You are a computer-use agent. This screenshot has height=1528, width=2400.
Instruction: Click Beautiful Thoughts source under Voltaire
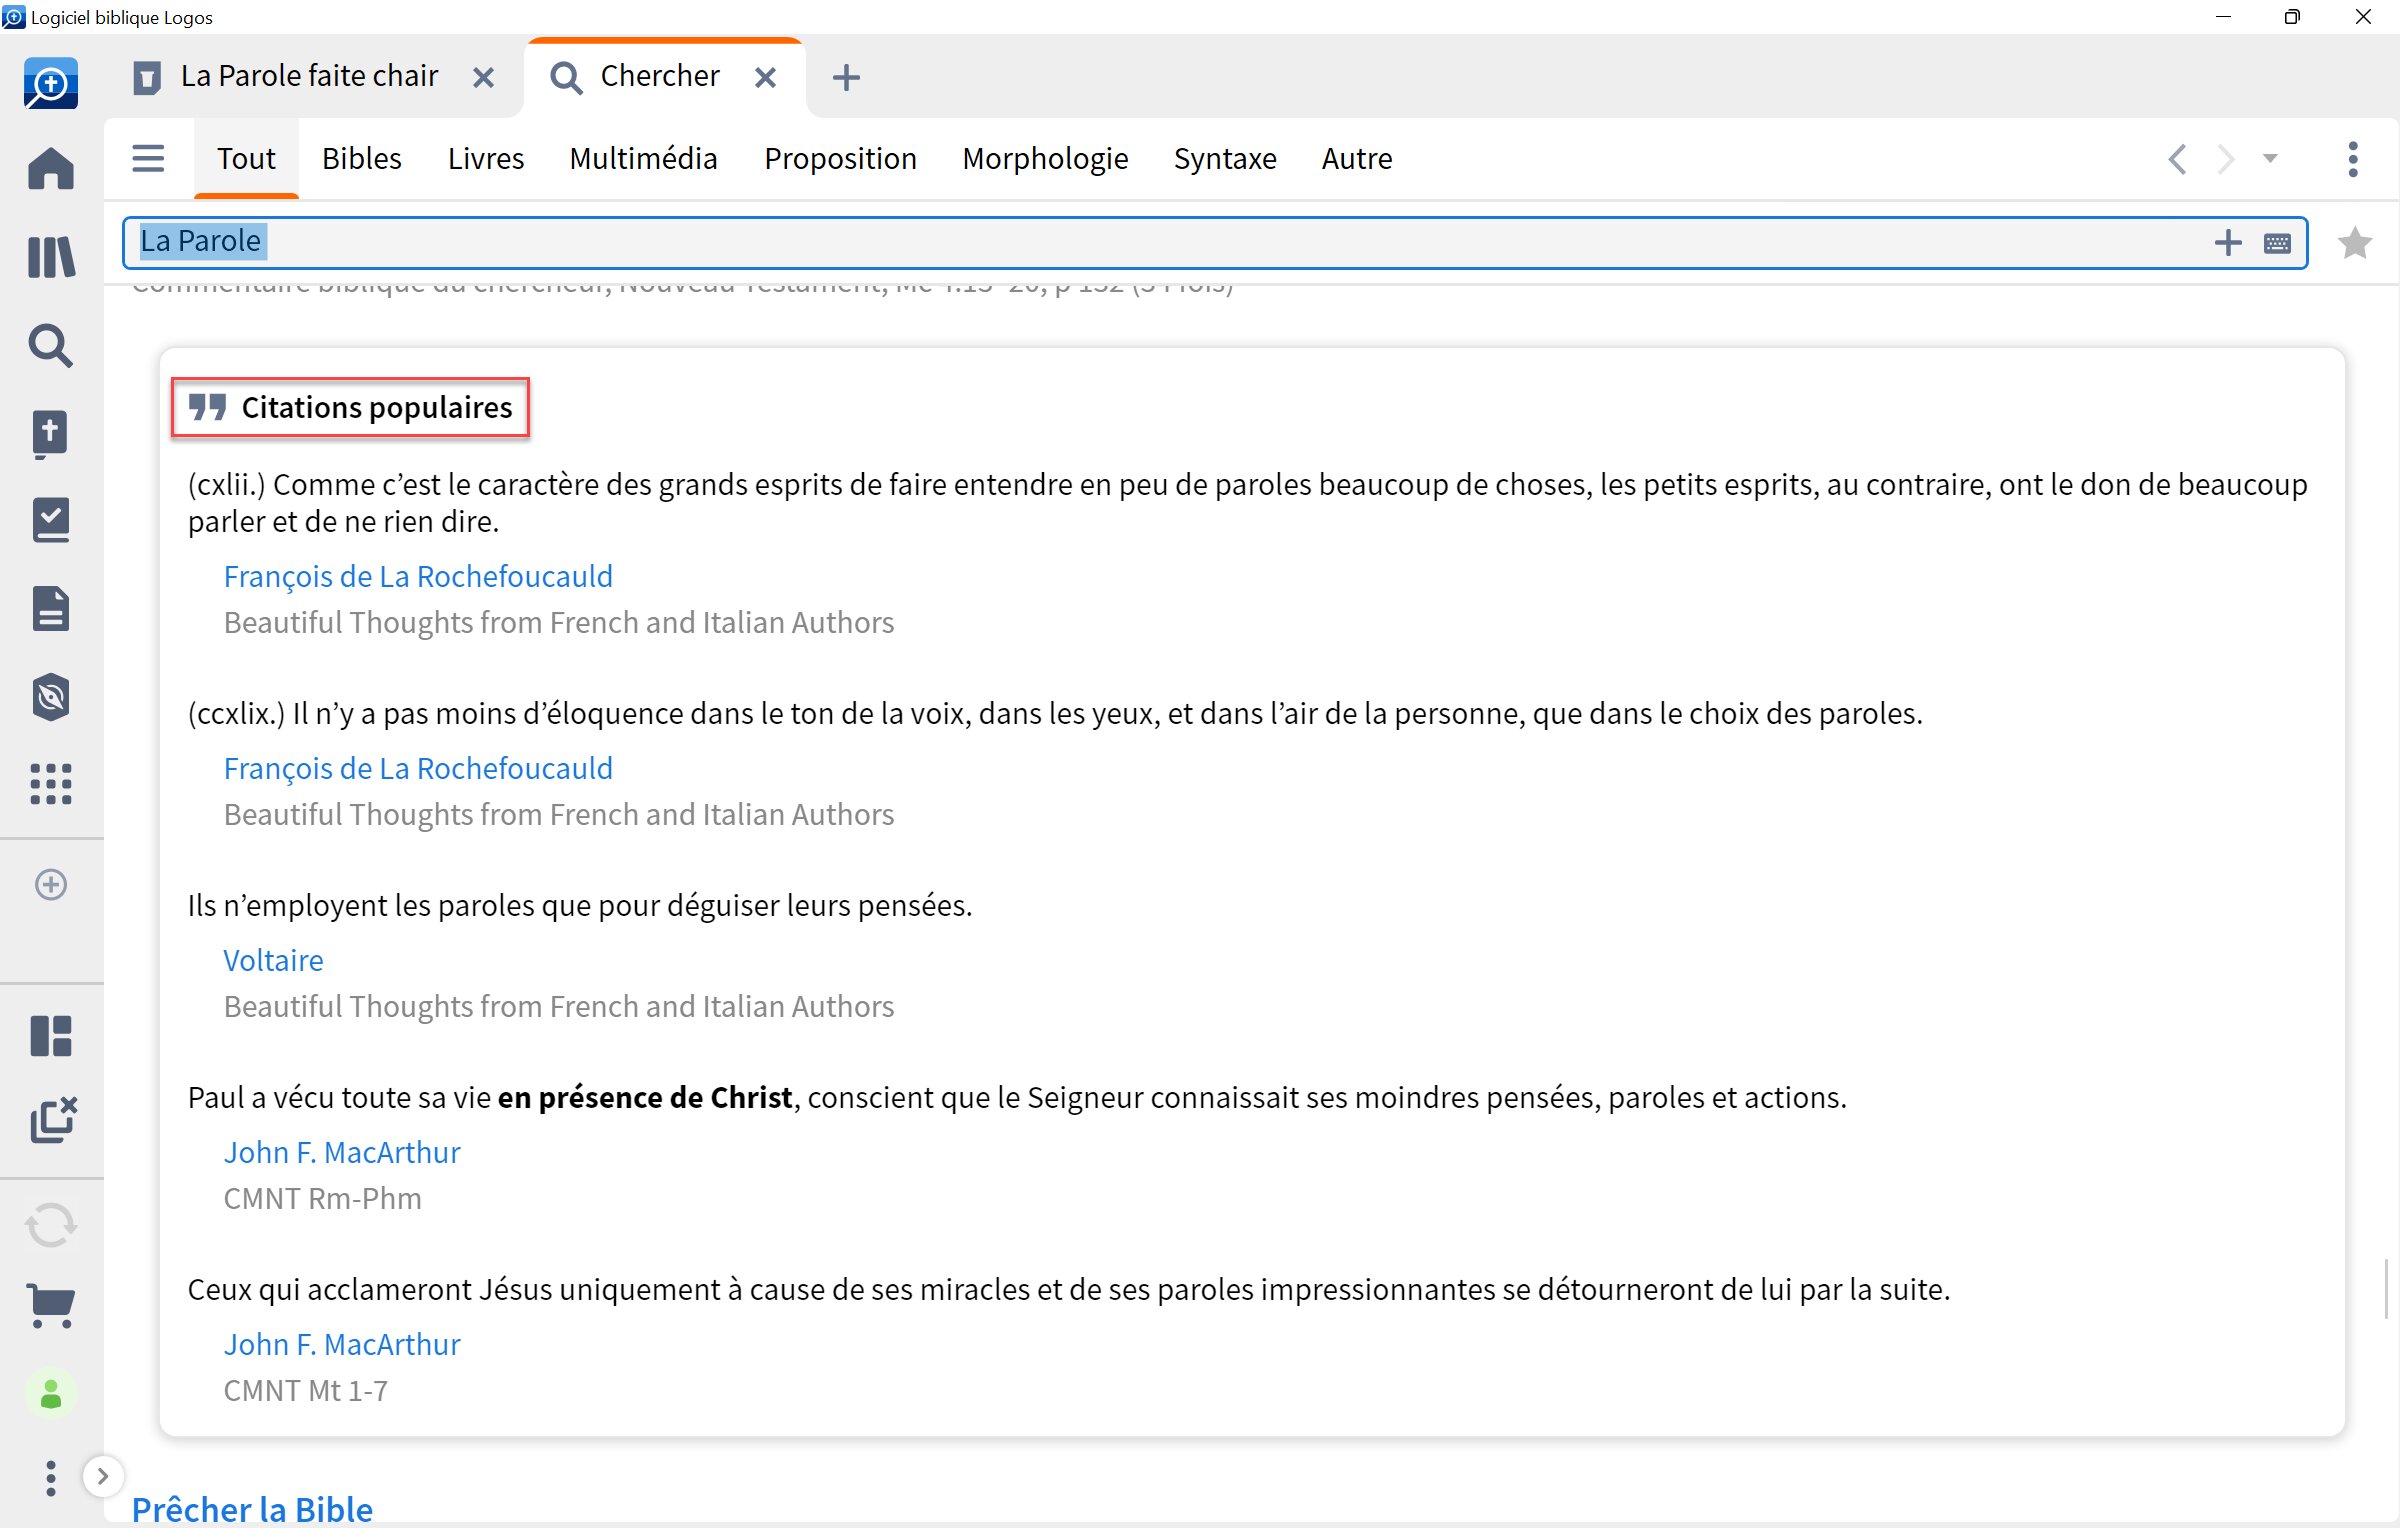click(558, 1006)
